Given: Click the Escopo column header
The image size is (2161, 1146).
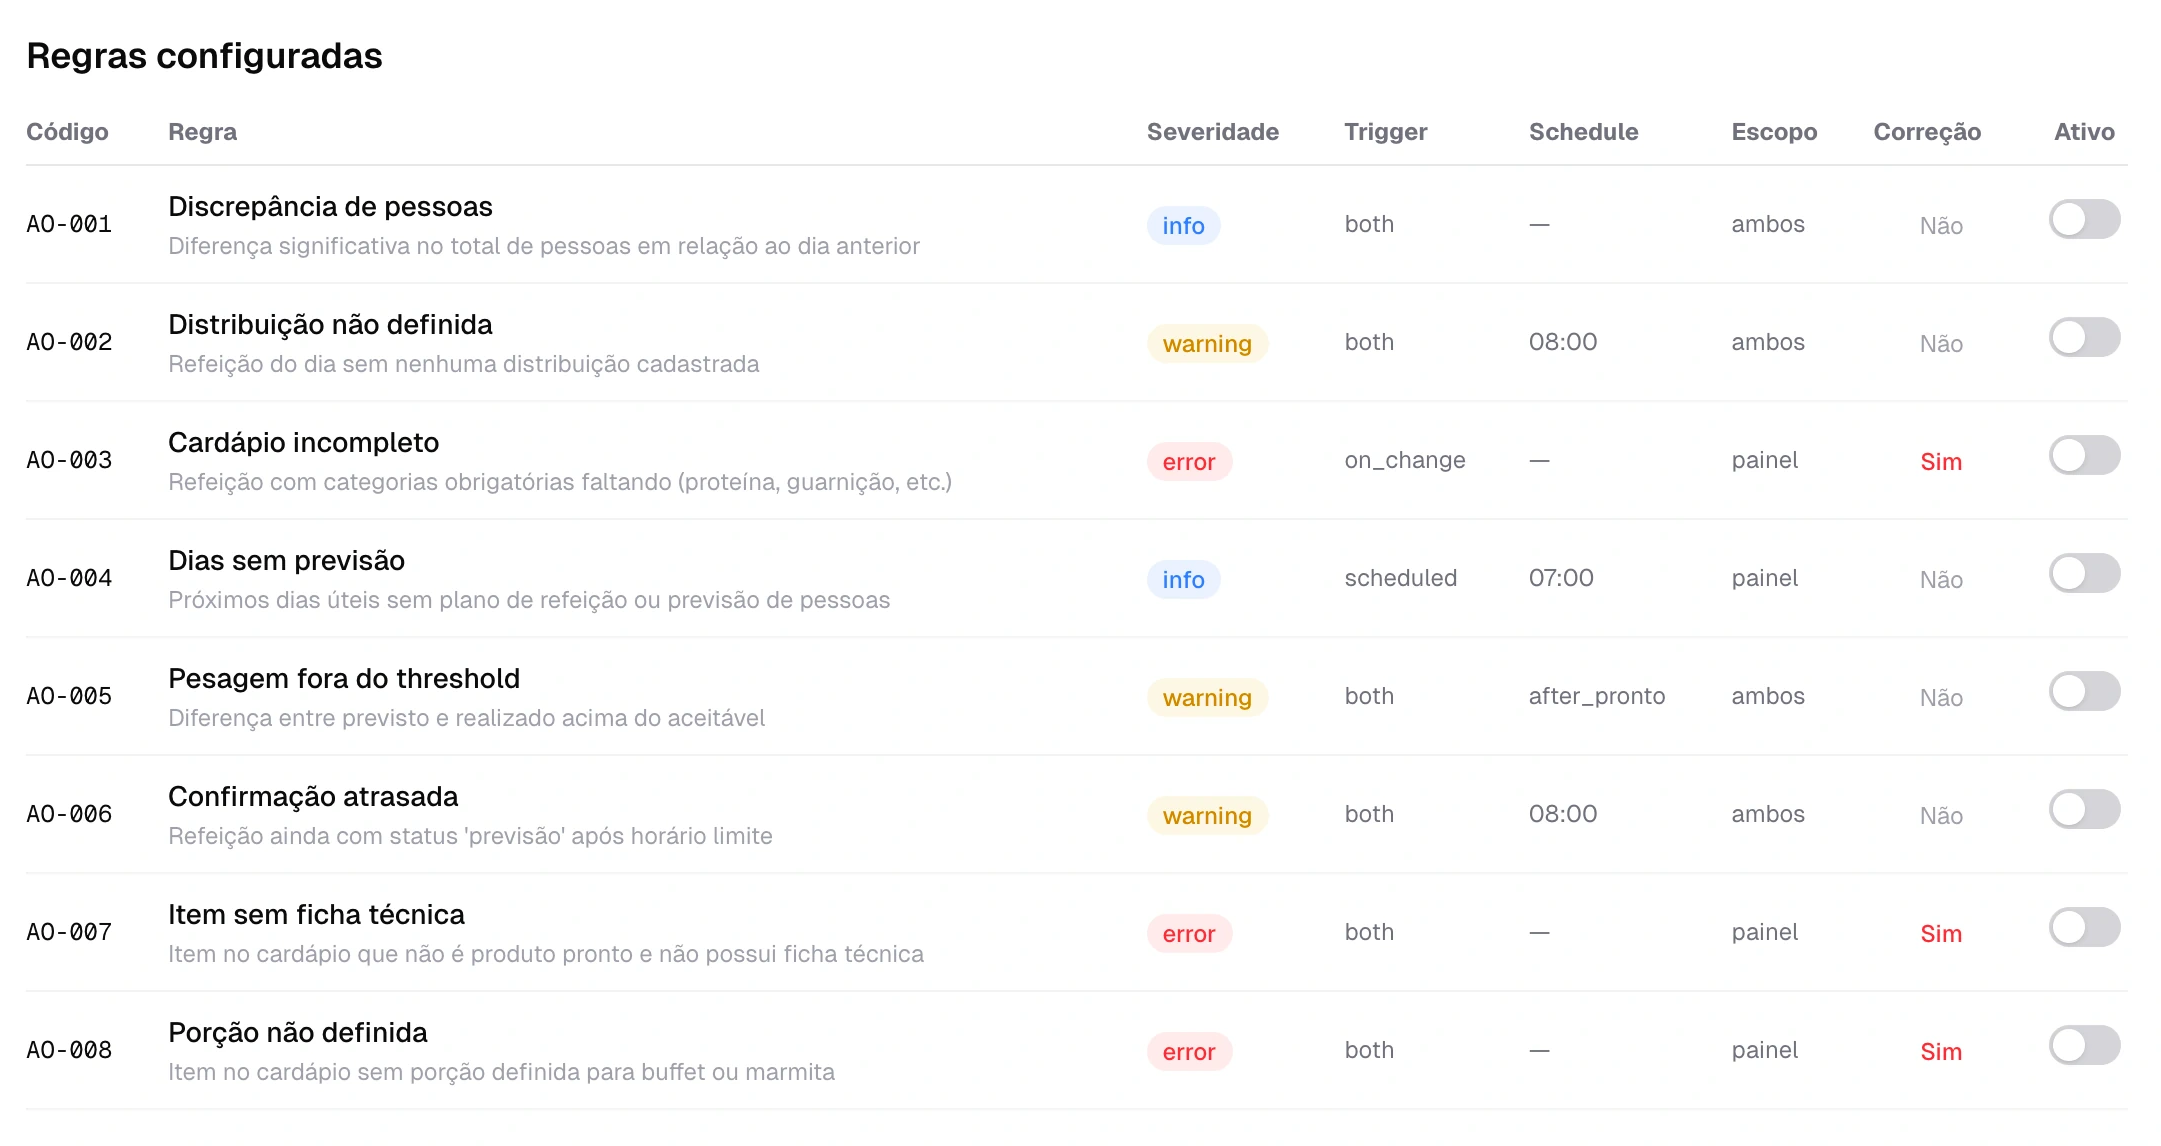Looking at the screenshot, I should tap(1774, 132).
